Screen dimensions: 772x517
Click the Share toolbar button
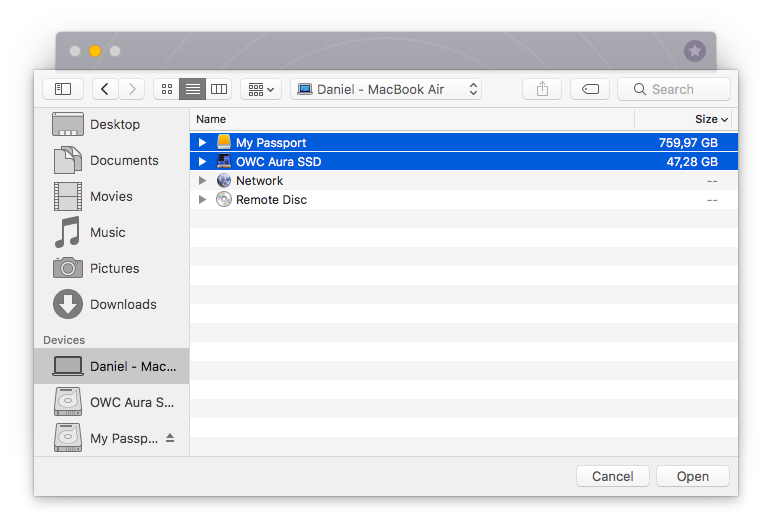(542, 89)
